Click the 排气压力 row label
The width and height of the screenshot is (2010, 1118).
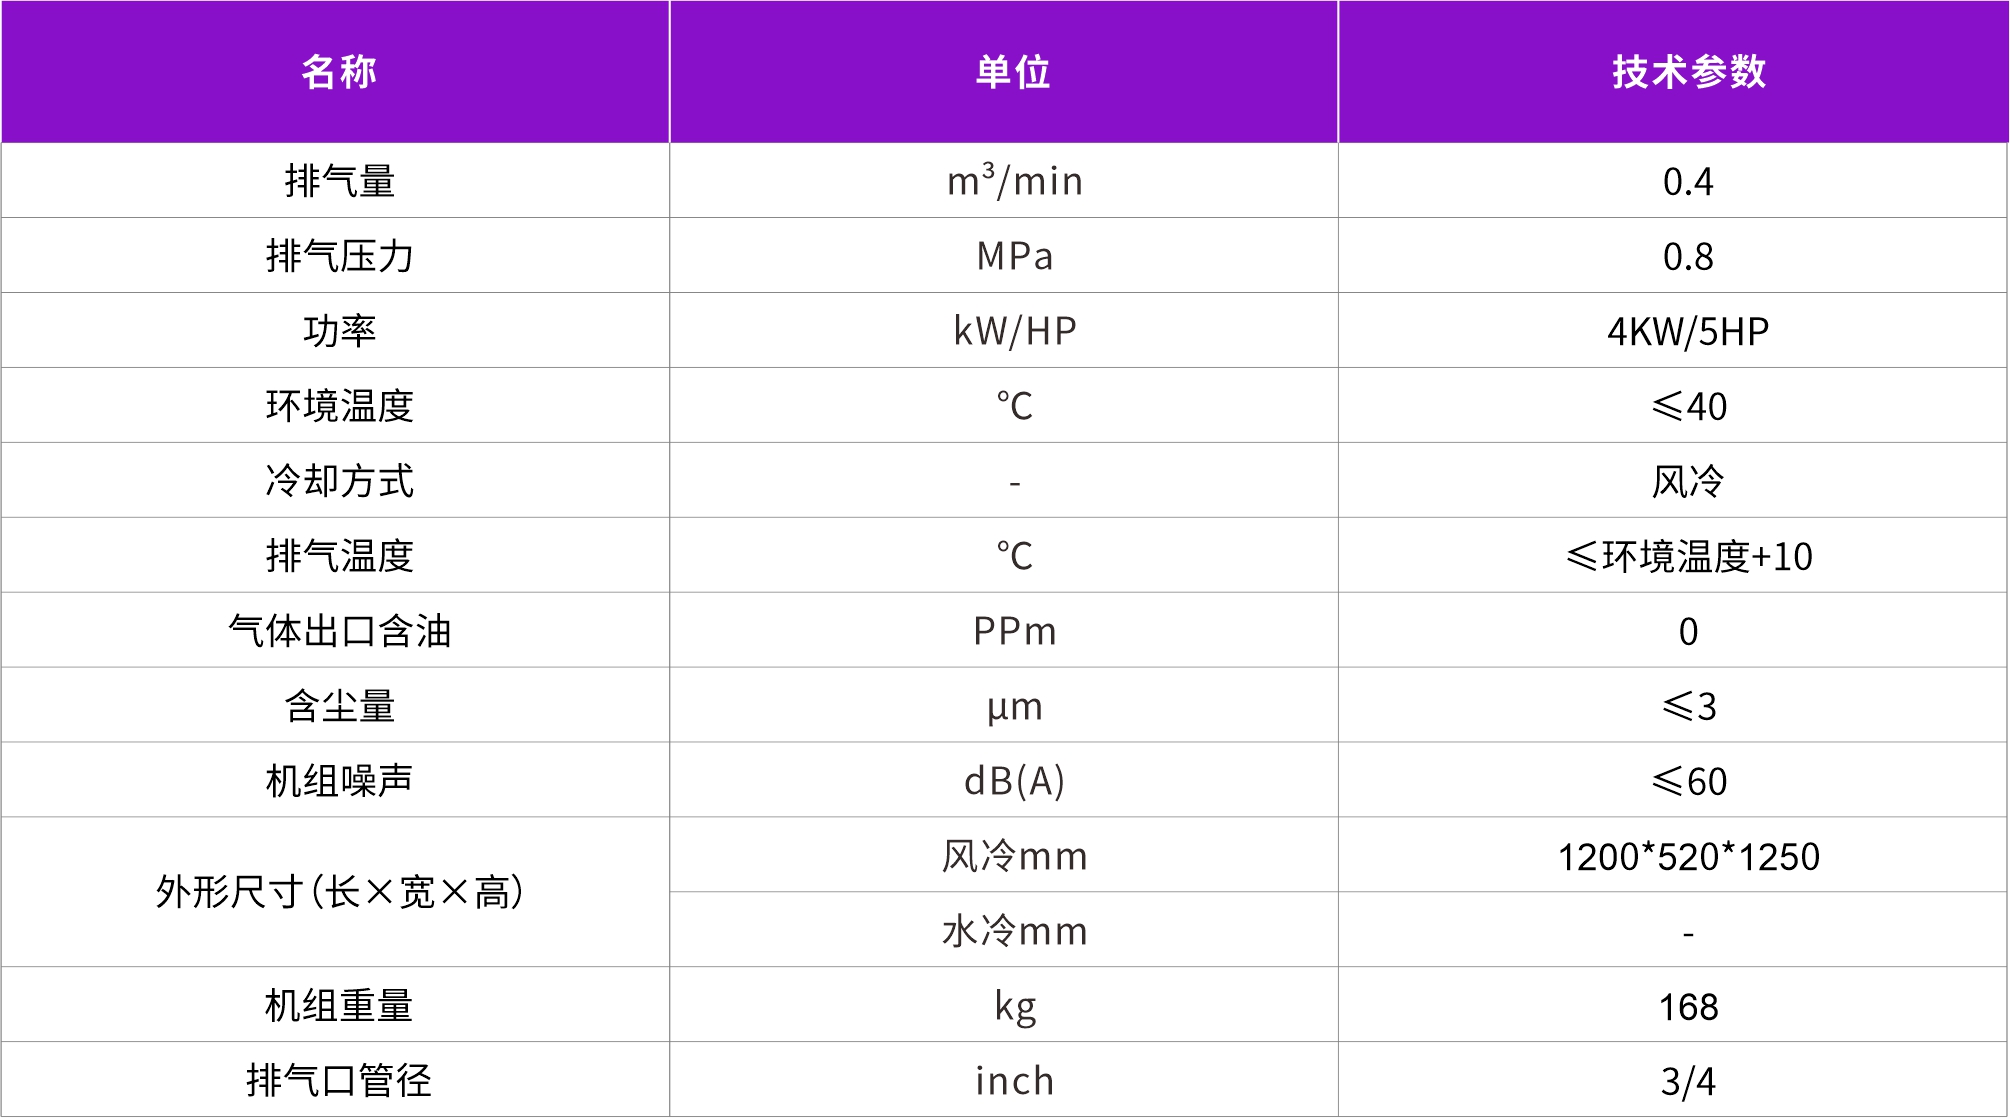[339, 256]
